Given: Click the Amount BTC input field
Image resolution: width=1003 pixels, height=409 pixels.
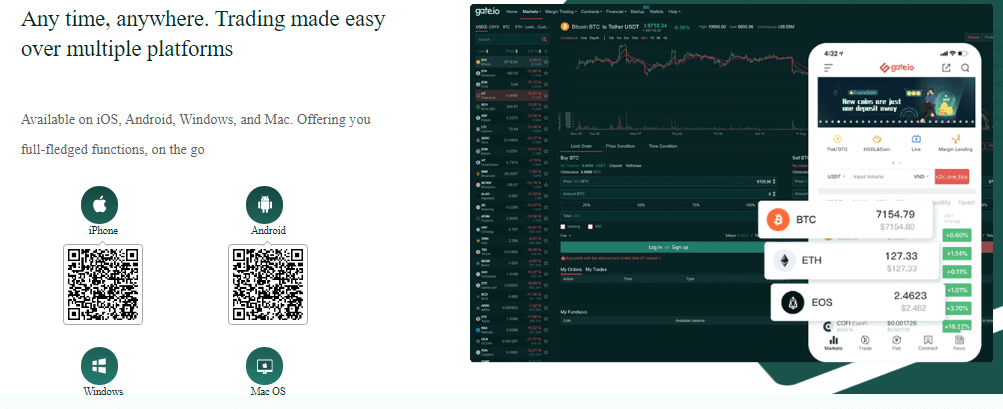Looking at the screenshot, I should point(668,194).
